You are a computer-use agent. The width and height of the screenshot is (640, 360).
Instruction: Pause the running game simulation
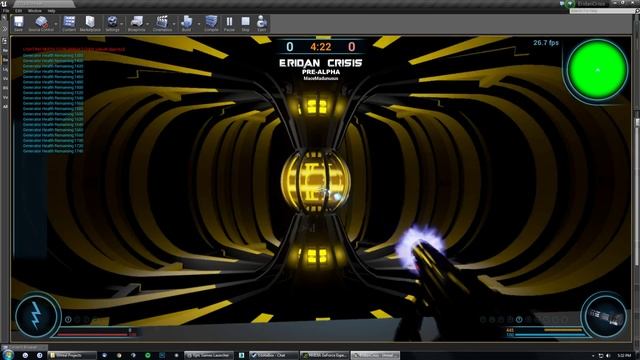[229, 23]
